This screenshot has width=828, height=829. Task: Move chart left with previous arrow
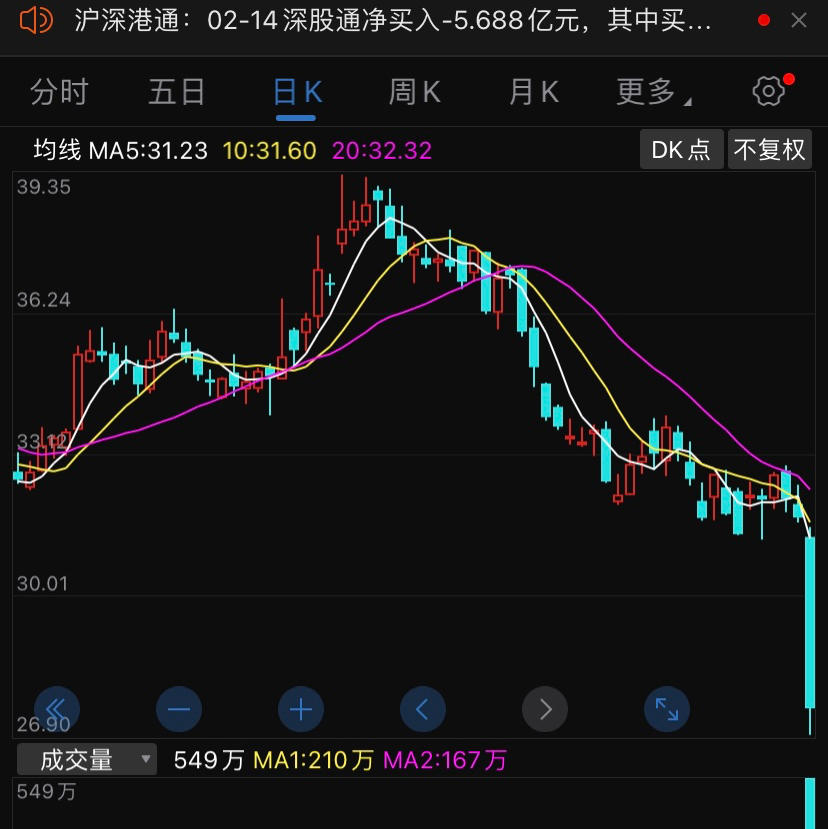(423, 710)
